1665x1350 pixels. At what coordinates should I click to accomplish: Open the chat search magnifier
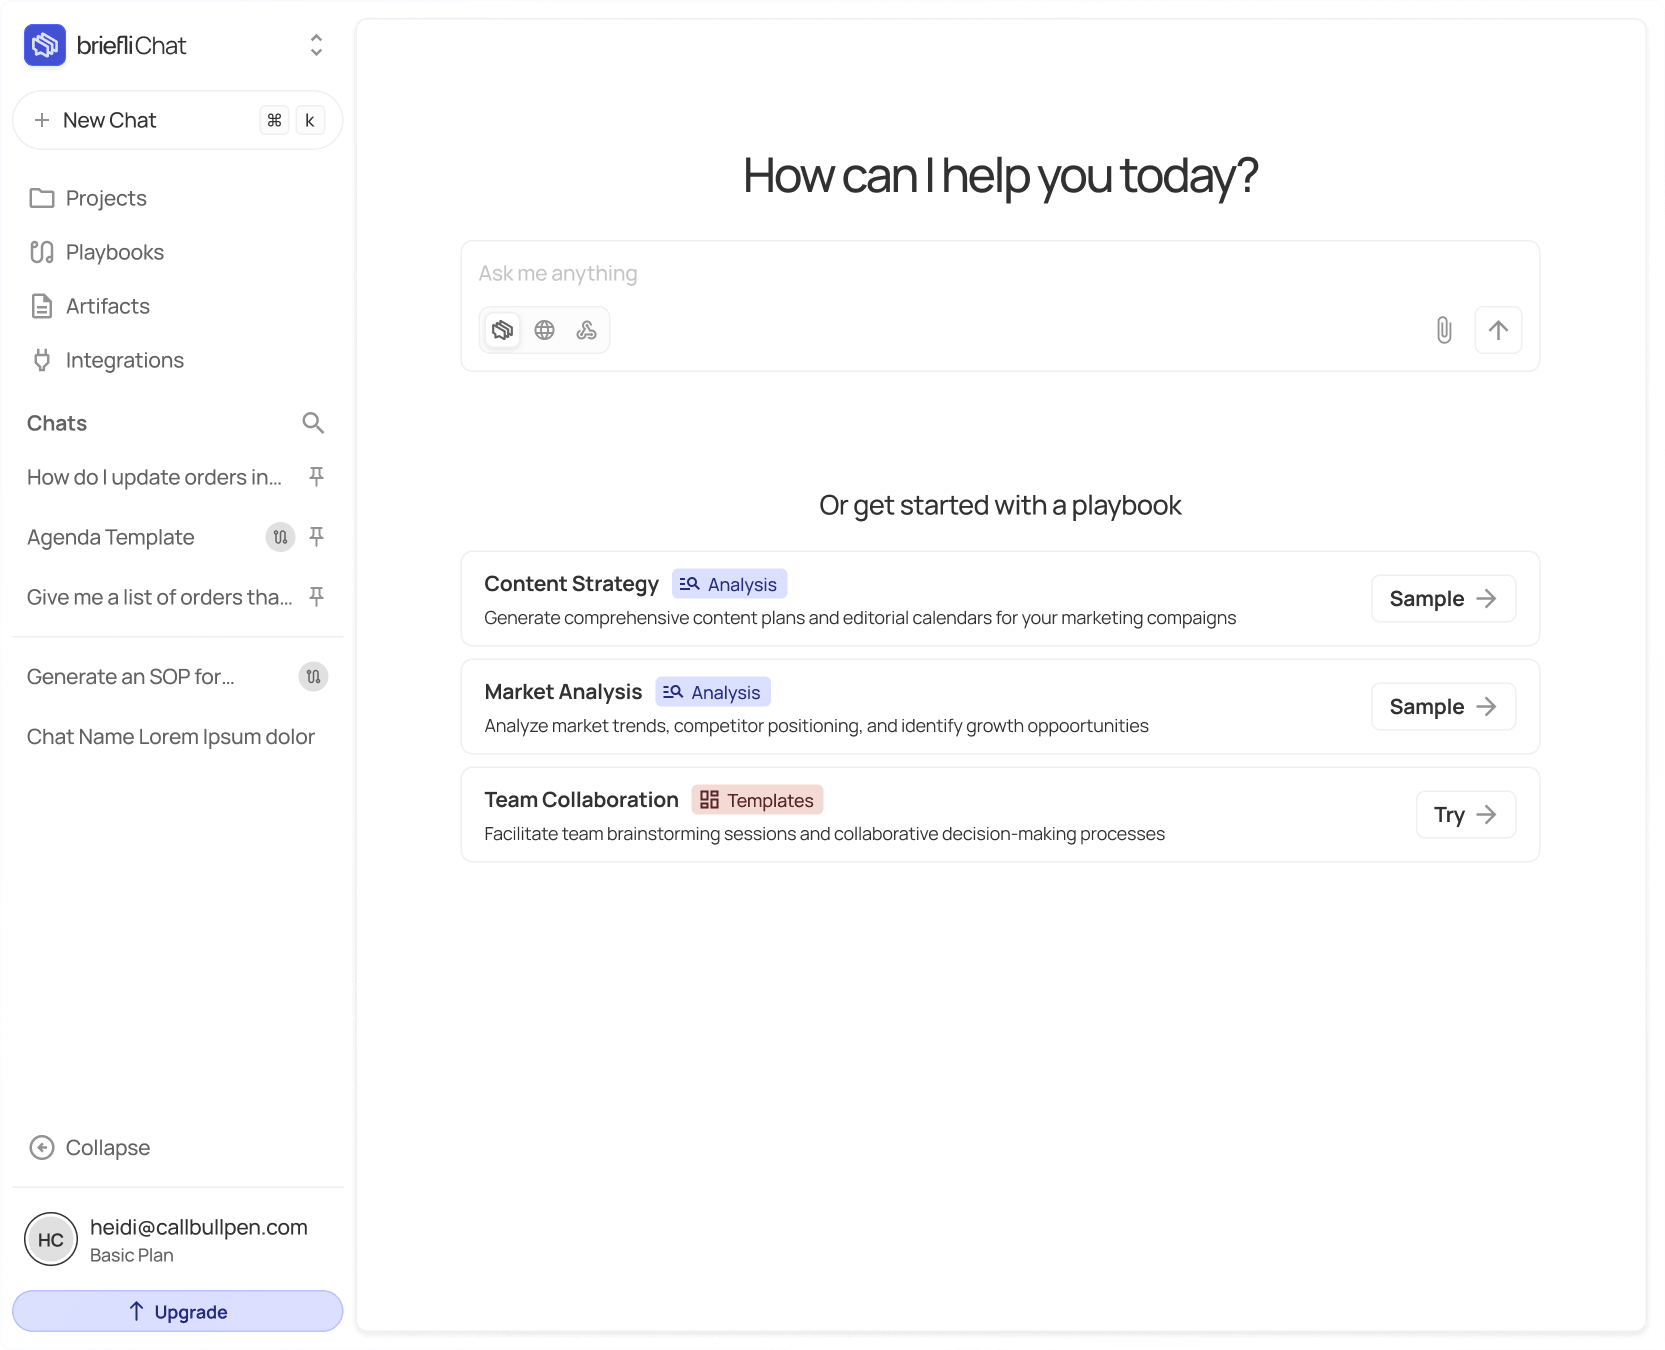pyautogui.click(x=313, y=423)
